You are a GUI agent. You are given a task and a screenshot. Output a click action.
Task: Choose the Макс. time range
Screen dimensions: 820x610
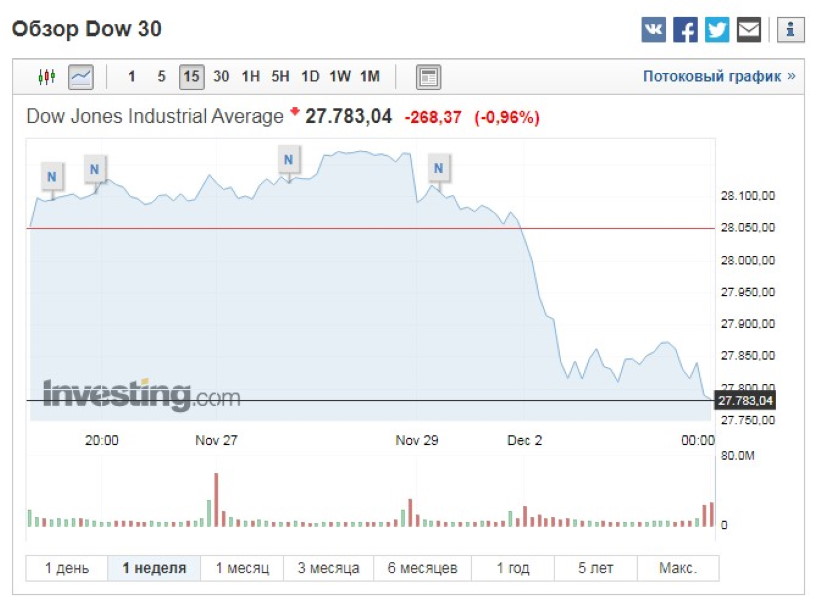677,568
